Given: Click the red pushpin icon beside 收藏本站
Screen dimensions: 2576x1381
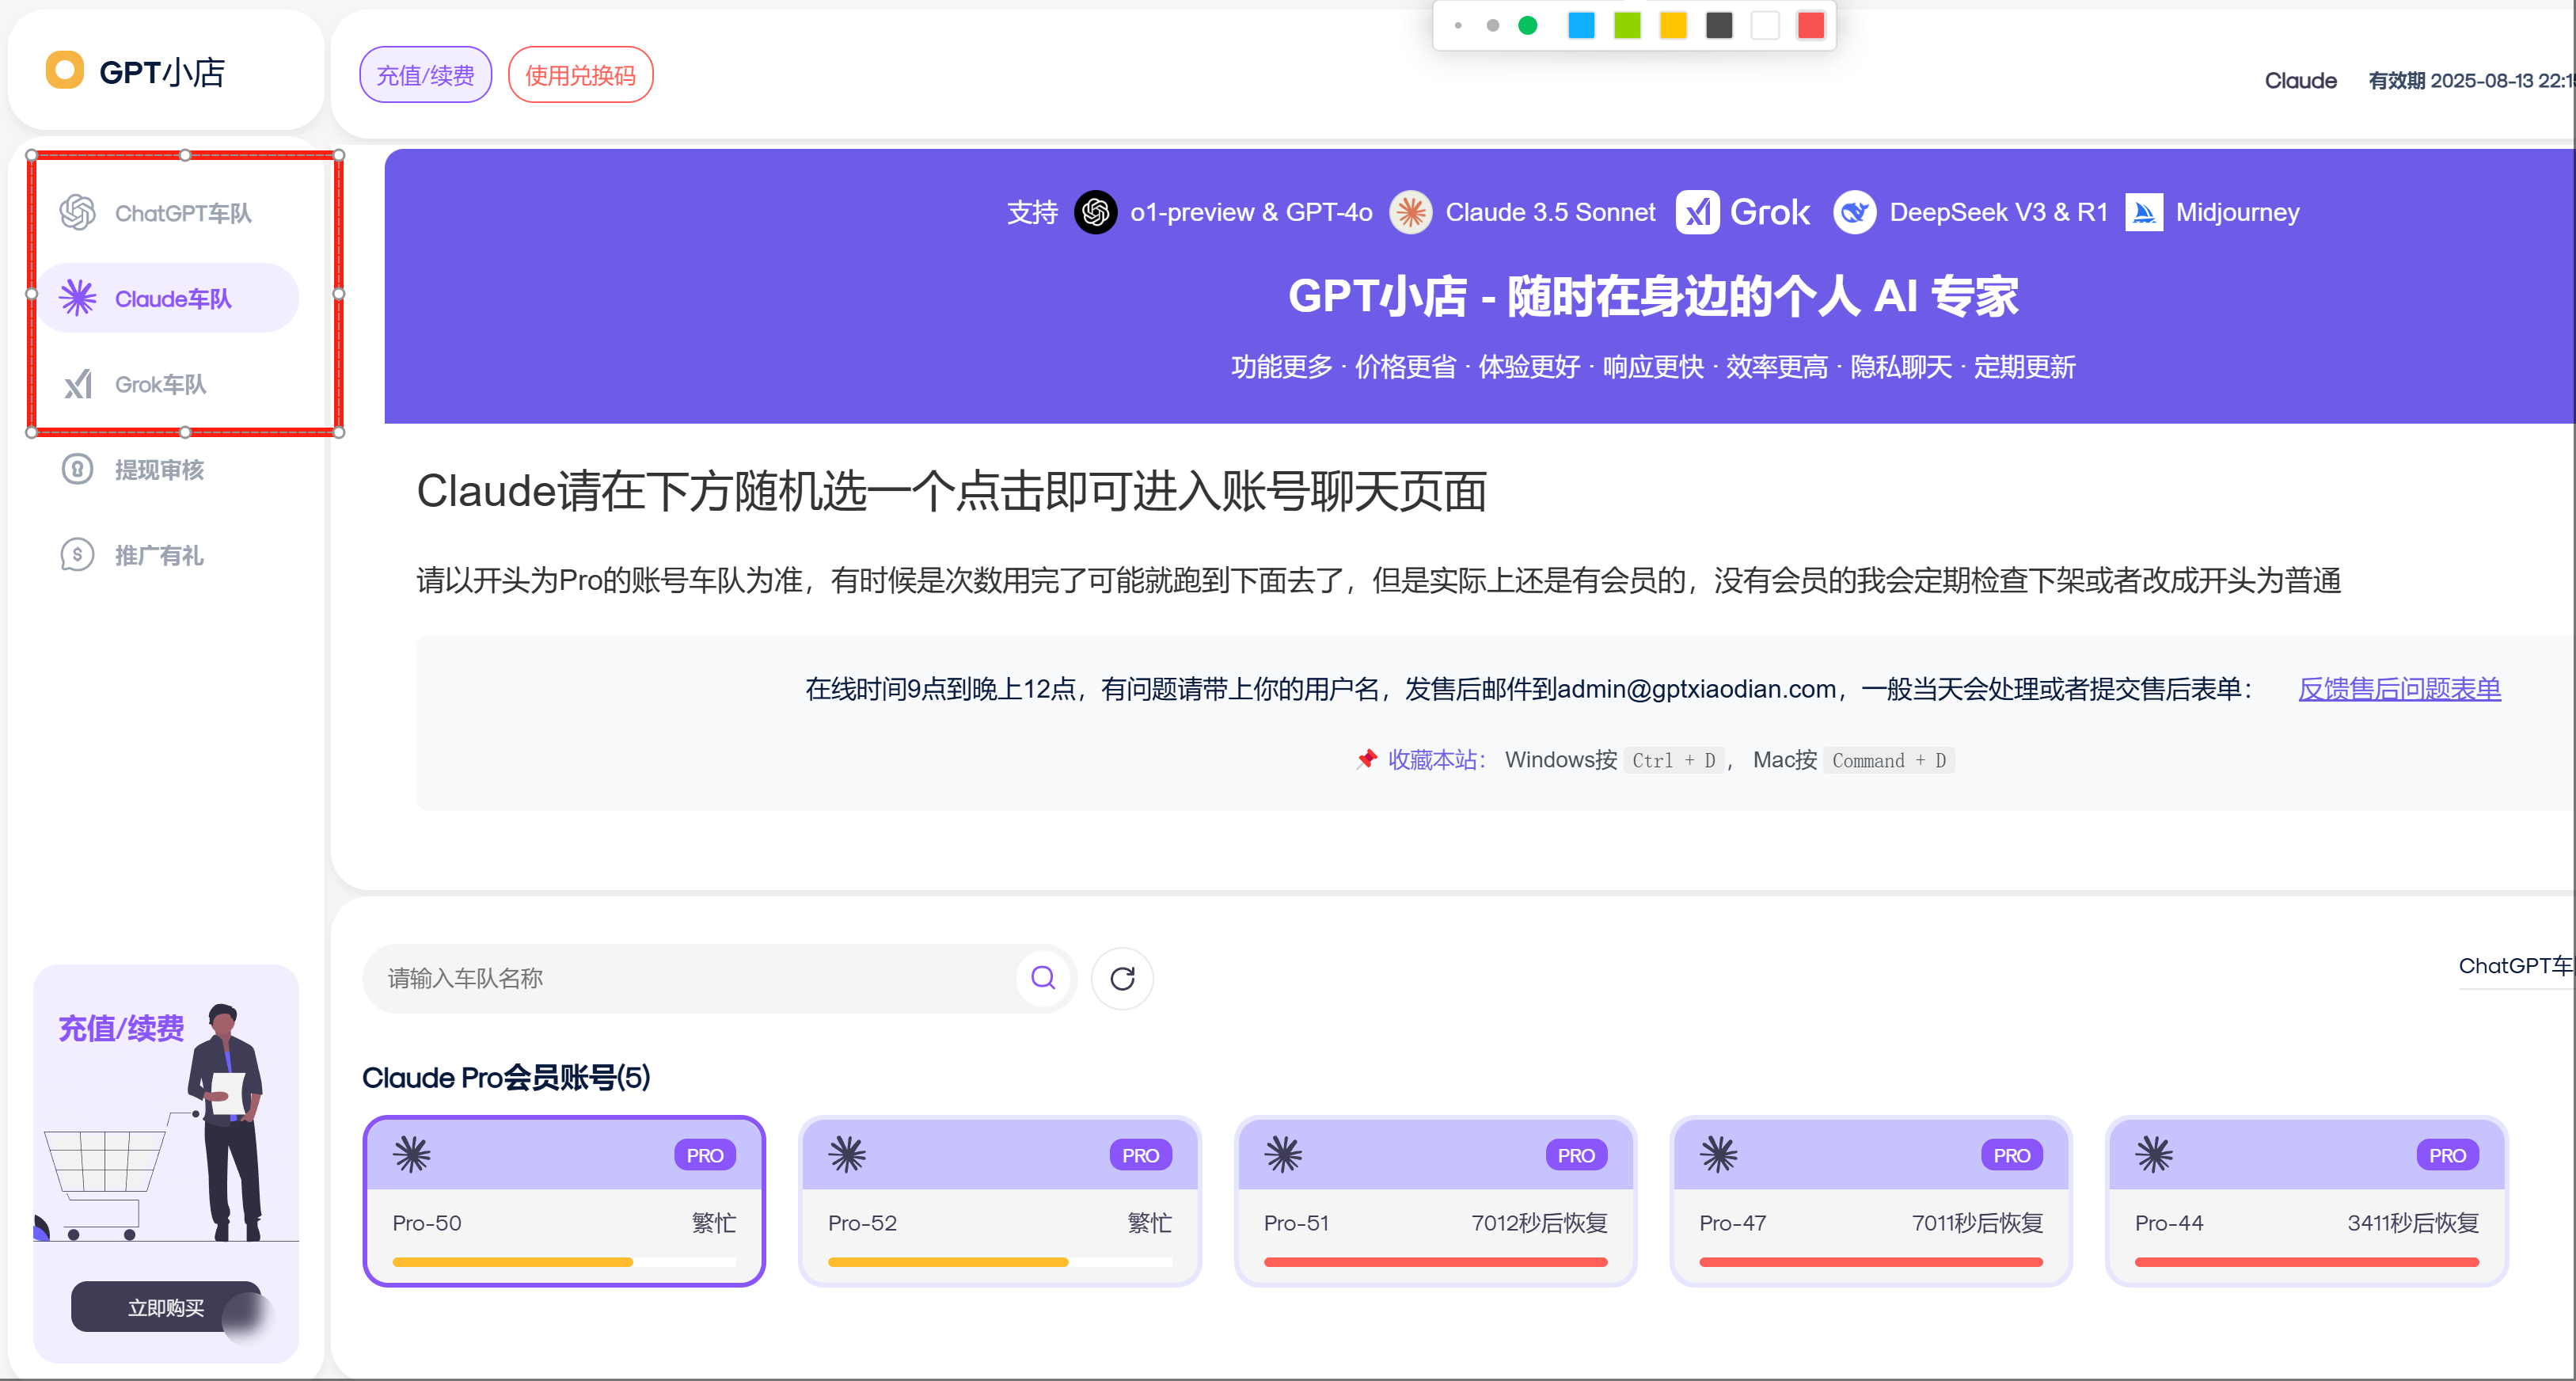Looking at the screenshot, I should 1366,759.
